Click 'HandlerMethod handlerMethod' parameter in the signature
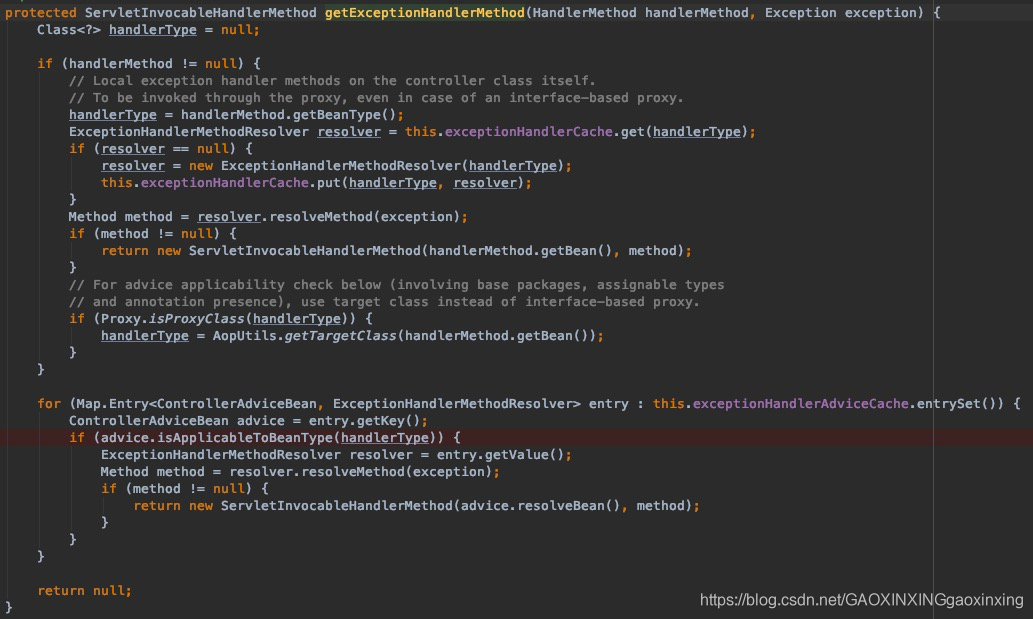1033x619 pixels. (640, 13)
